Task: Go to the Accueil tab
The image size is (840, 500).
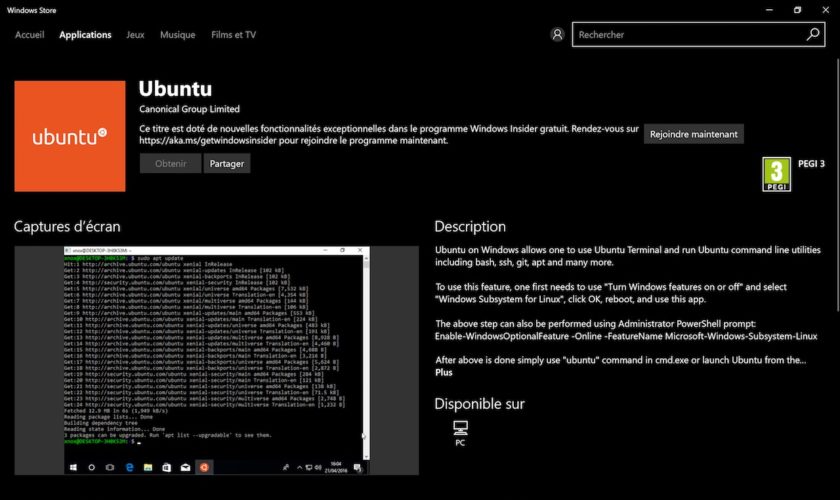Action: tap(29, 35)
